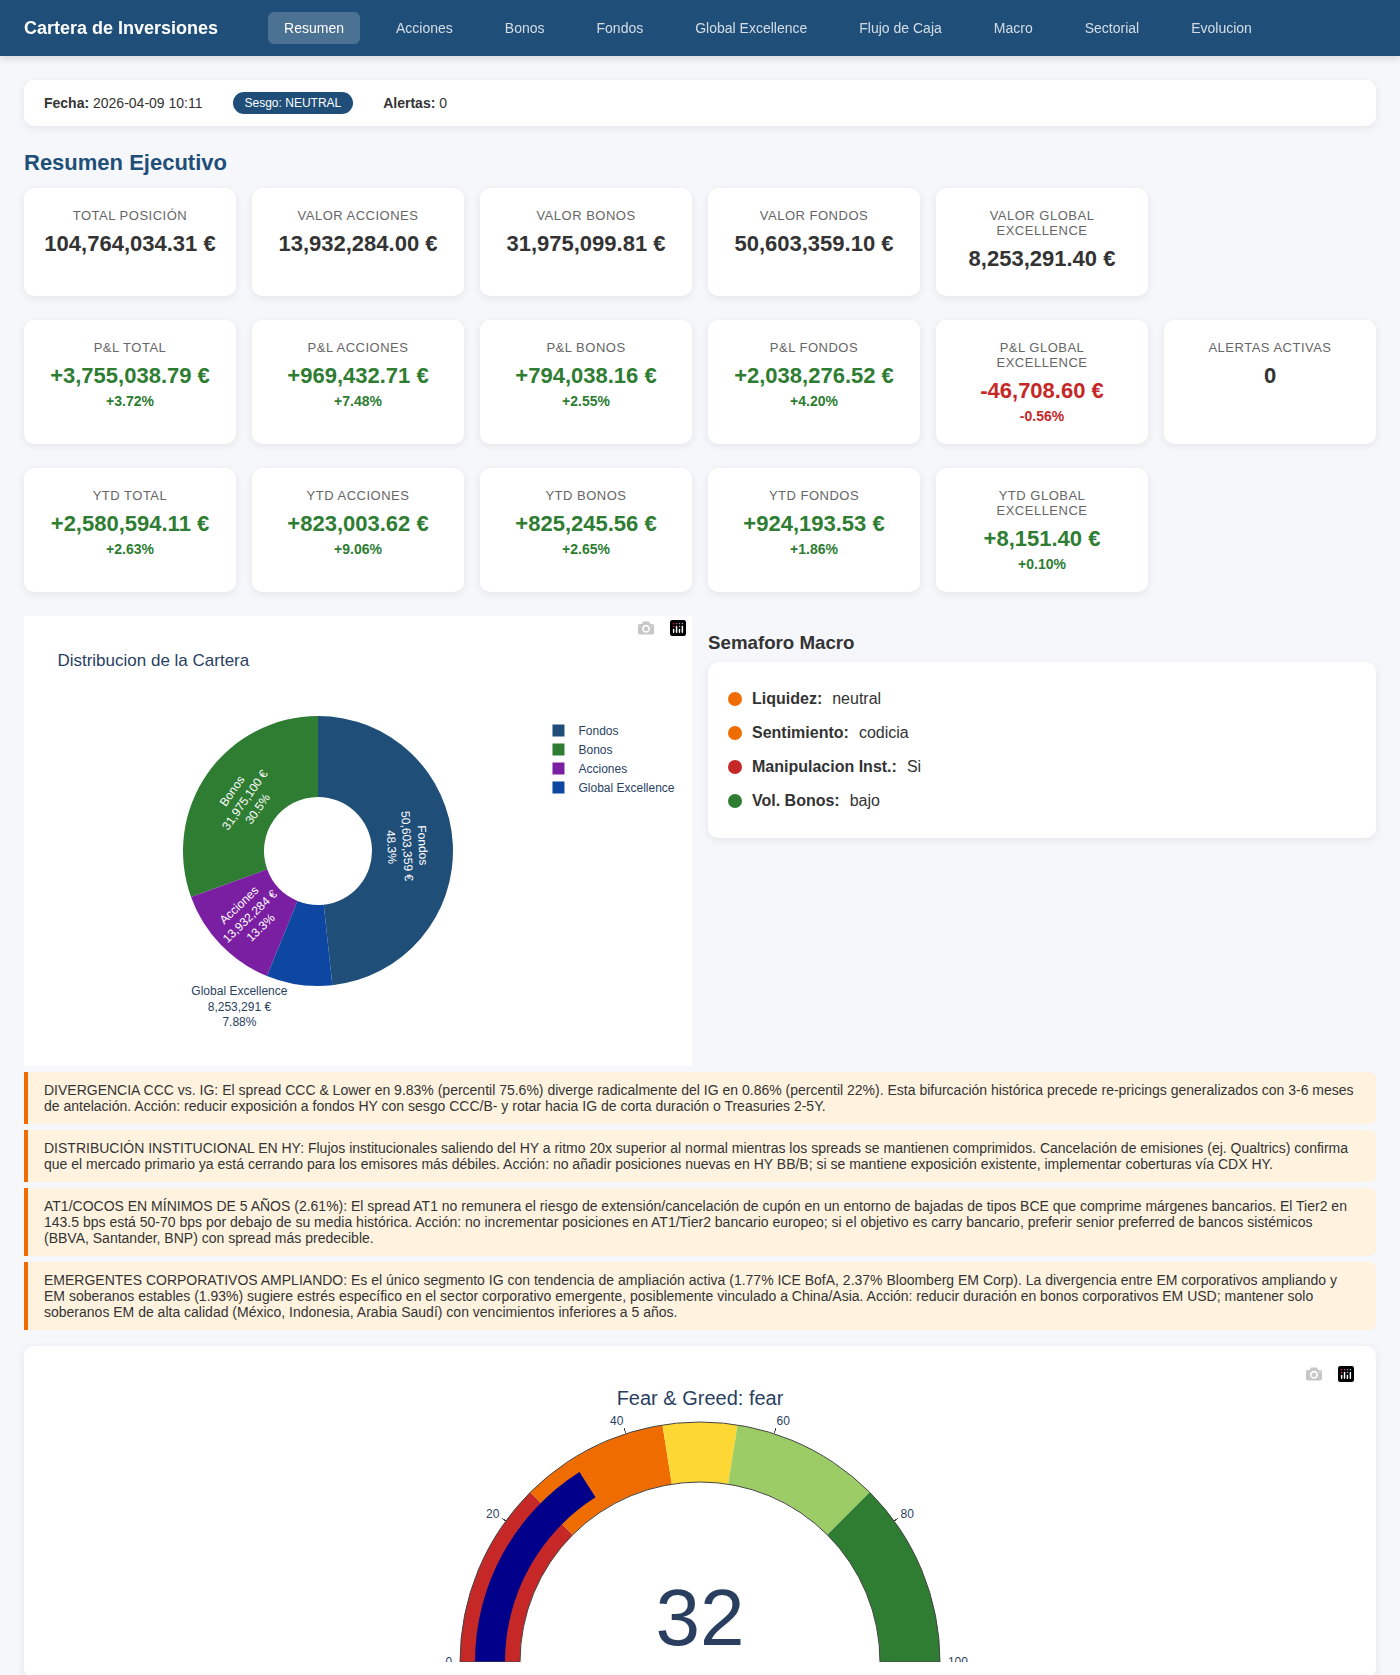Click the P&L Global Excellence card
This screenshot has width=1400, height=1675.
[x=1041, y=382]
